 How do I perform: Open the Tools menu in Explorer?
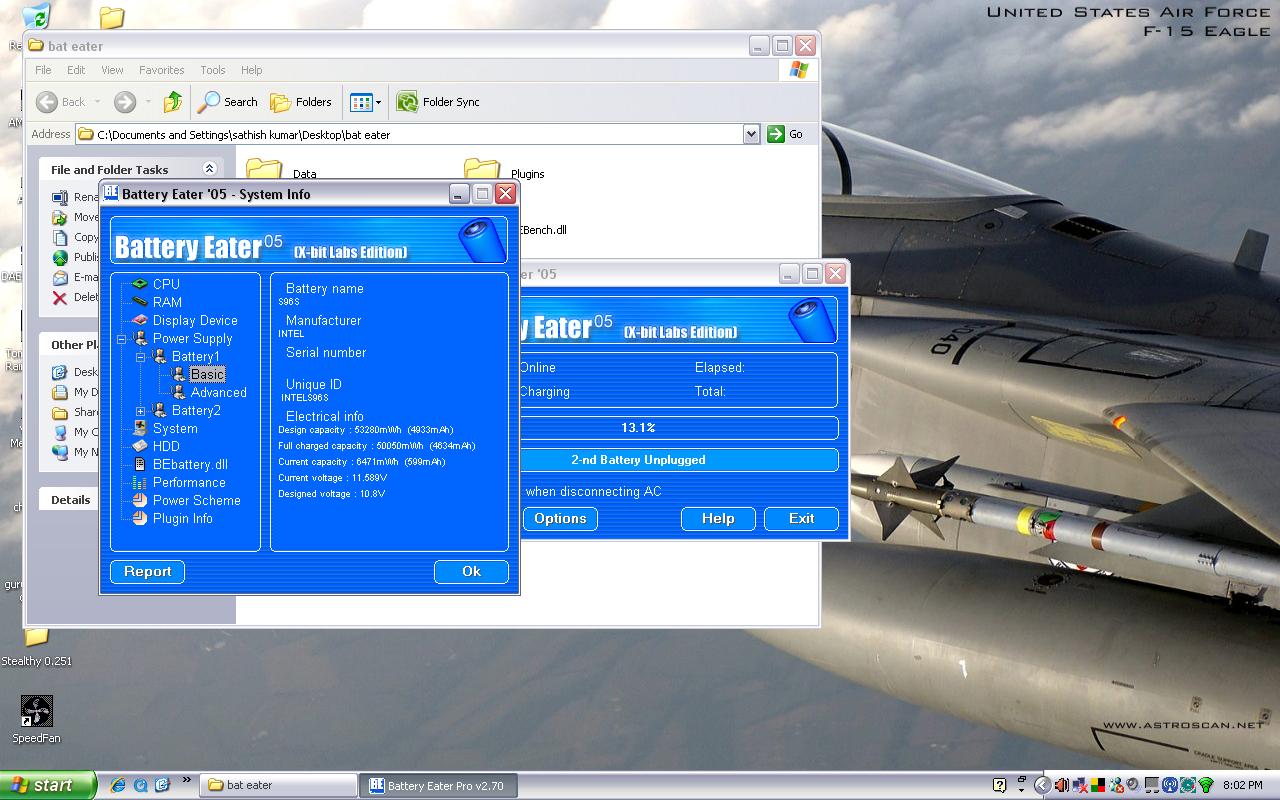[213, 70]
